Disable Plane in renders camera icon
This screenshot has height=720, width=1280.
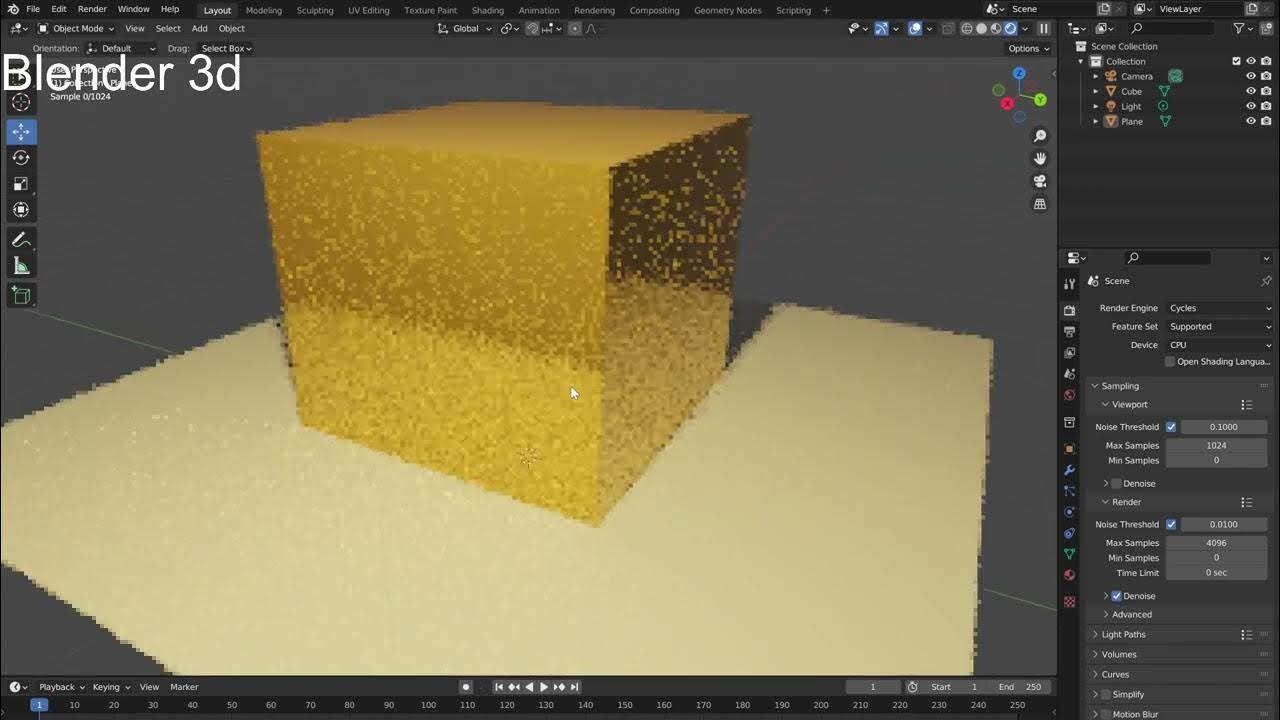tap(1266, 121)
